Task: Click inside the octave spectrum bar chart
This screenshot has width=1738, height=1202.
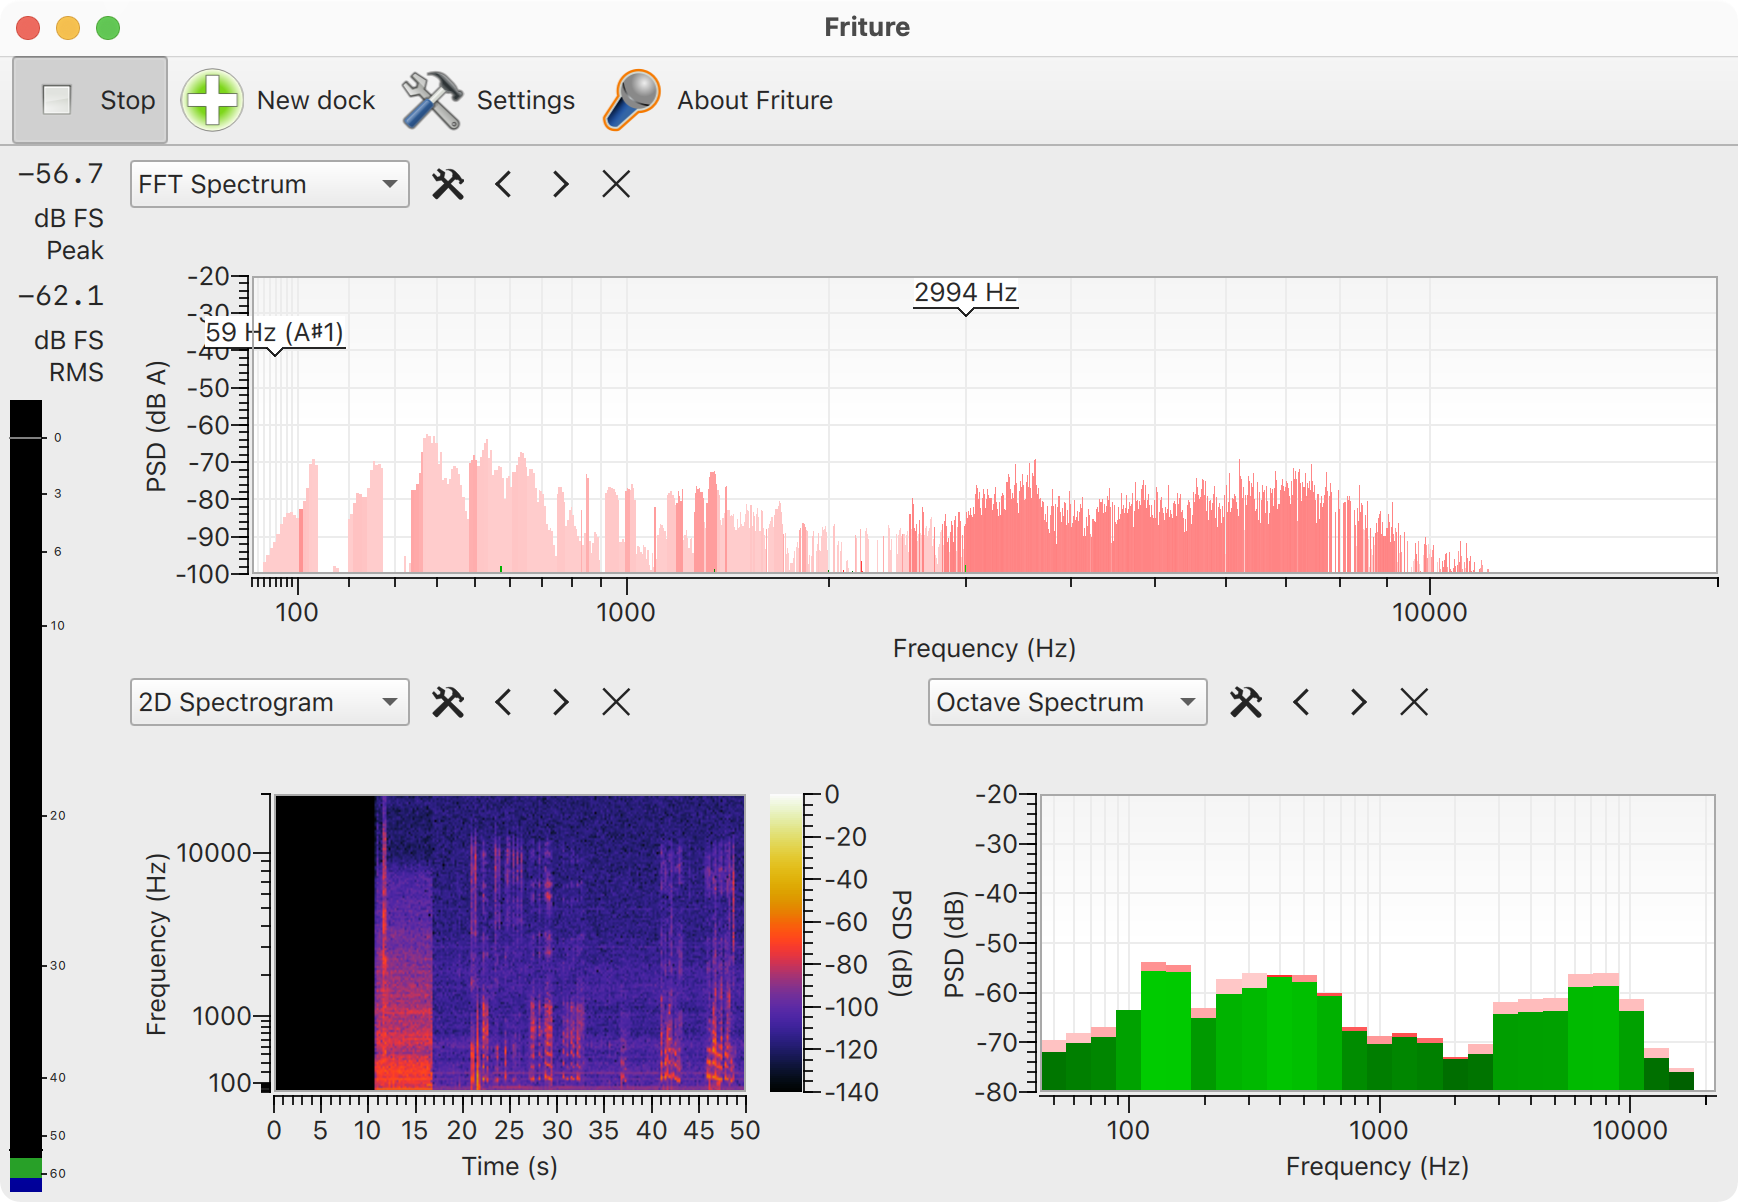Action: (x=1378, y=942)
